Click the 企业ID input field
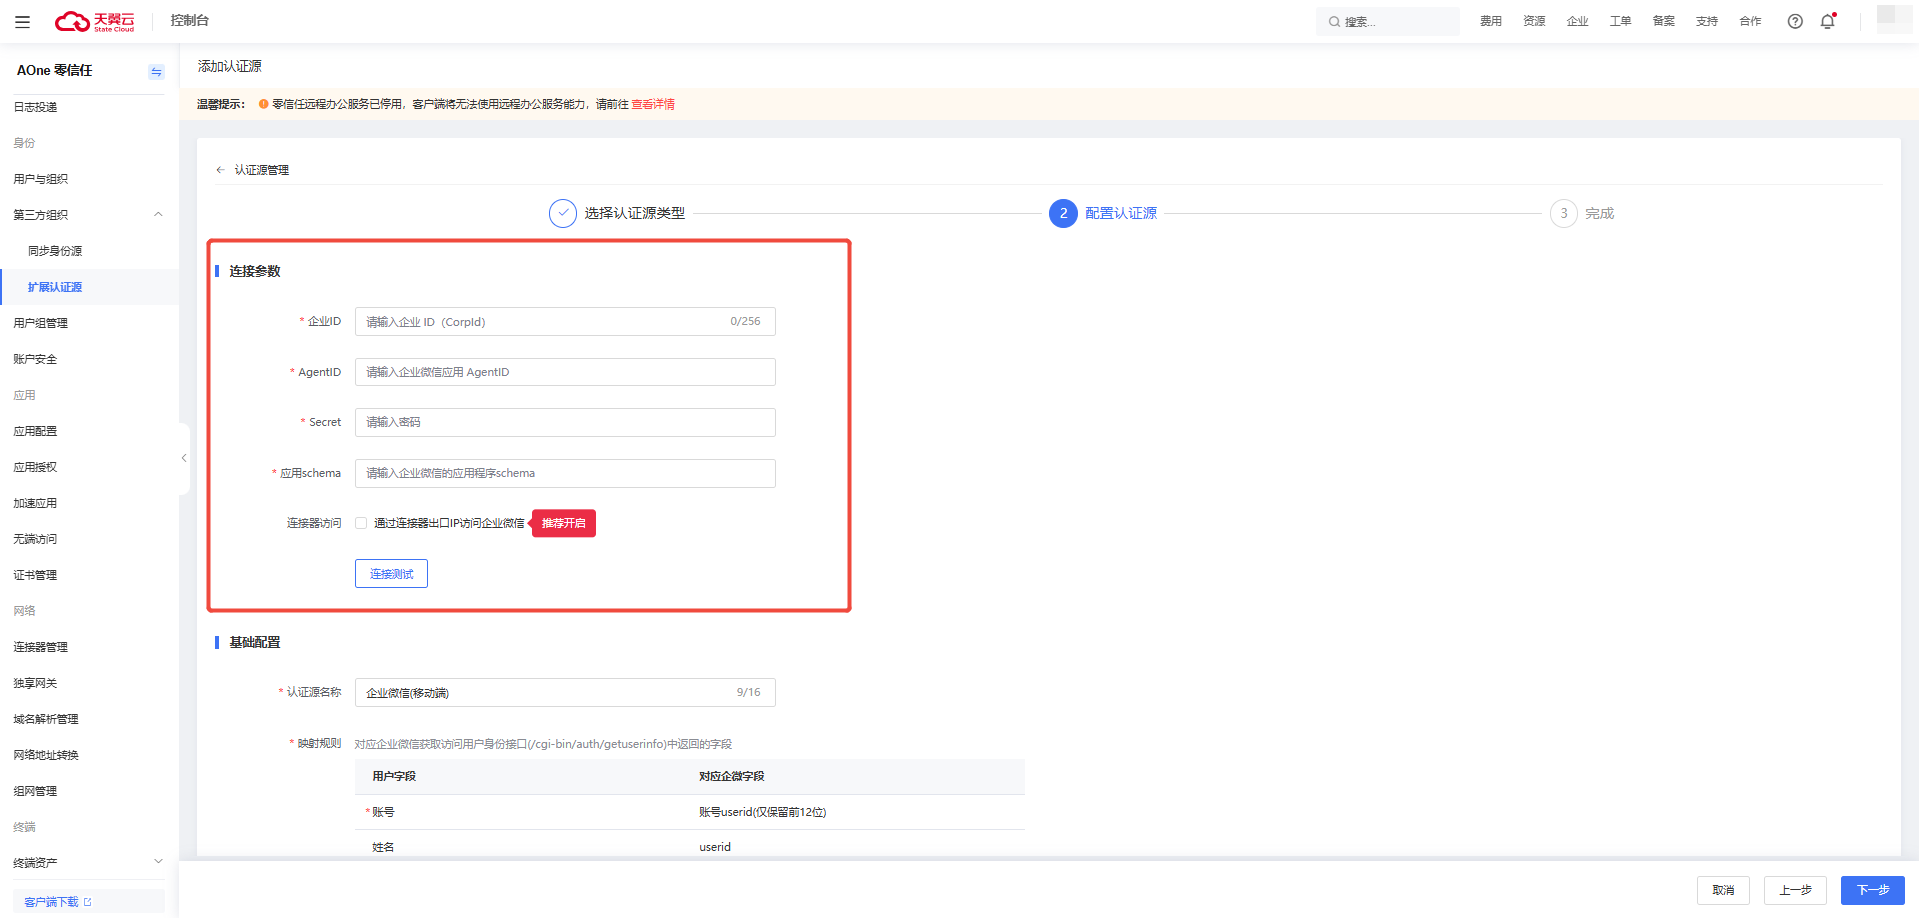The width and height of the screenshot is (1919, 918). point(565,322)
